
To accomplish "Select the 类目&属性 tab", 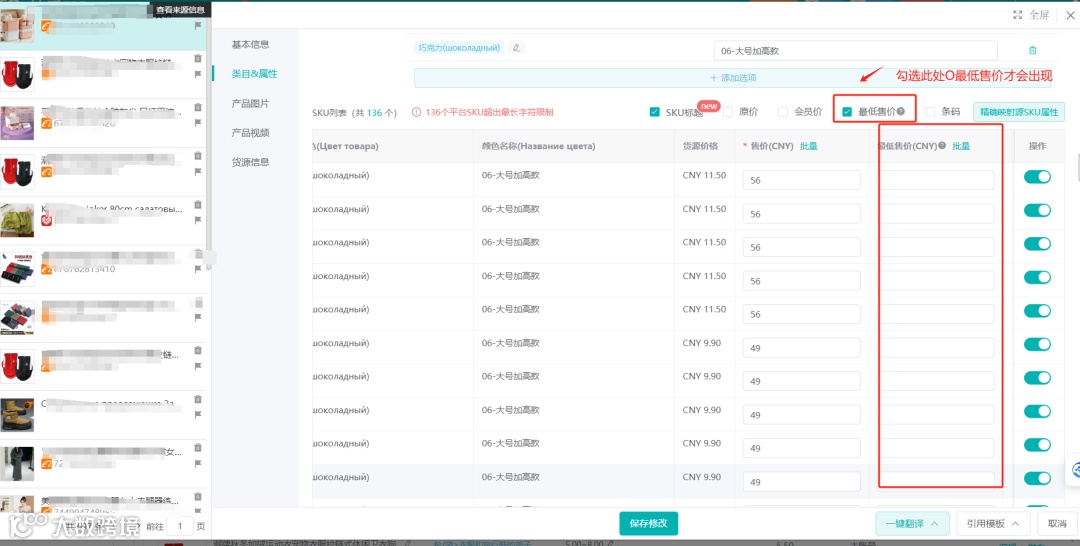I will coord(254,74).
